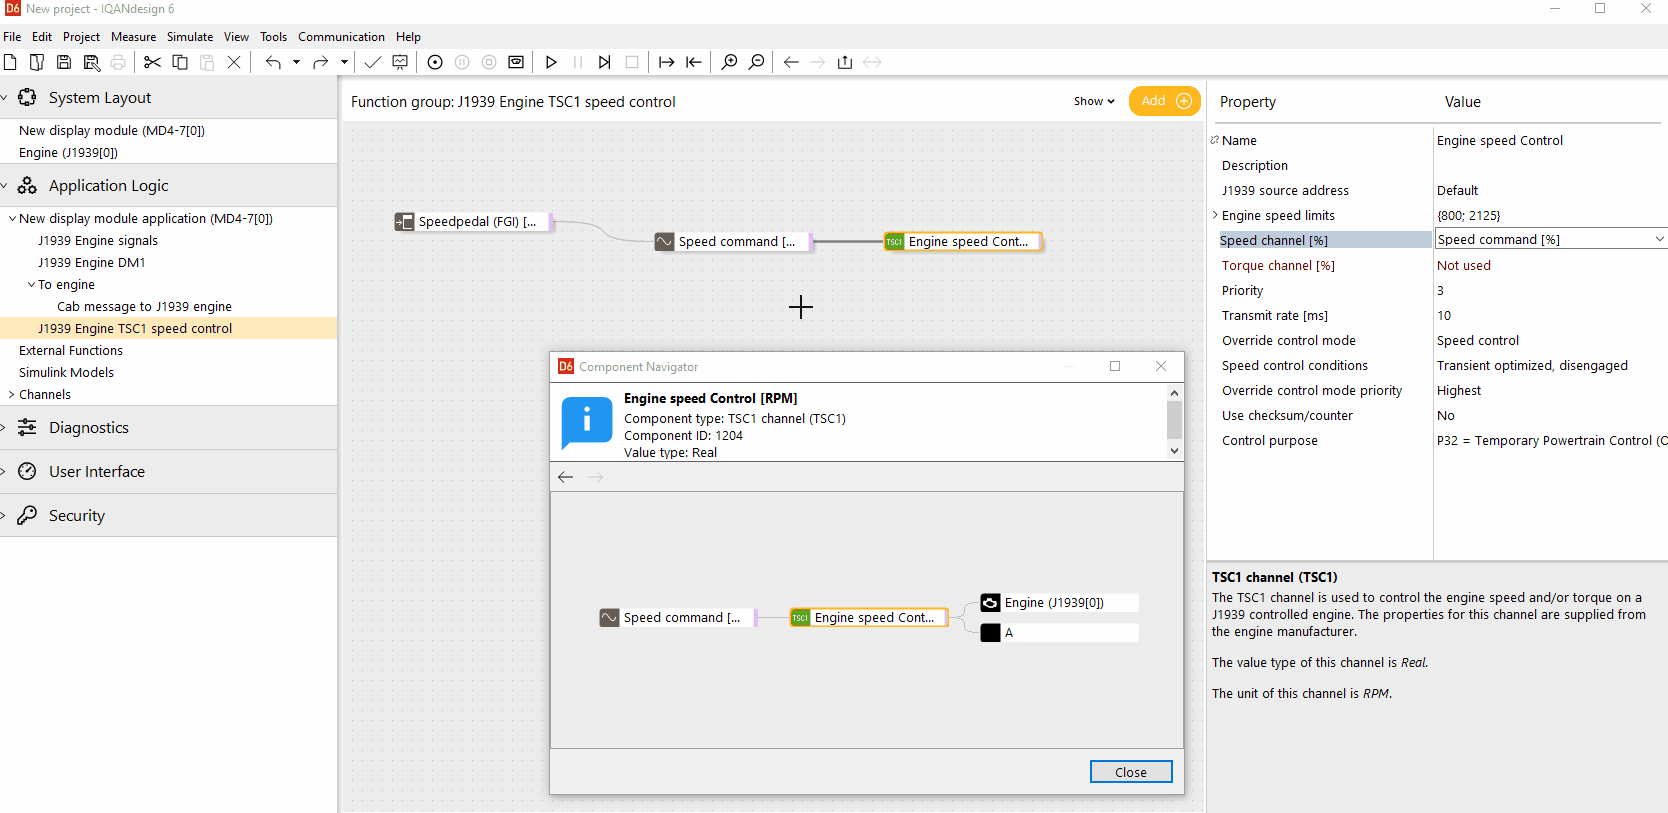Click Close in Component Navigator
This screenshot has height=813, width=1668.
[1131, 772]
